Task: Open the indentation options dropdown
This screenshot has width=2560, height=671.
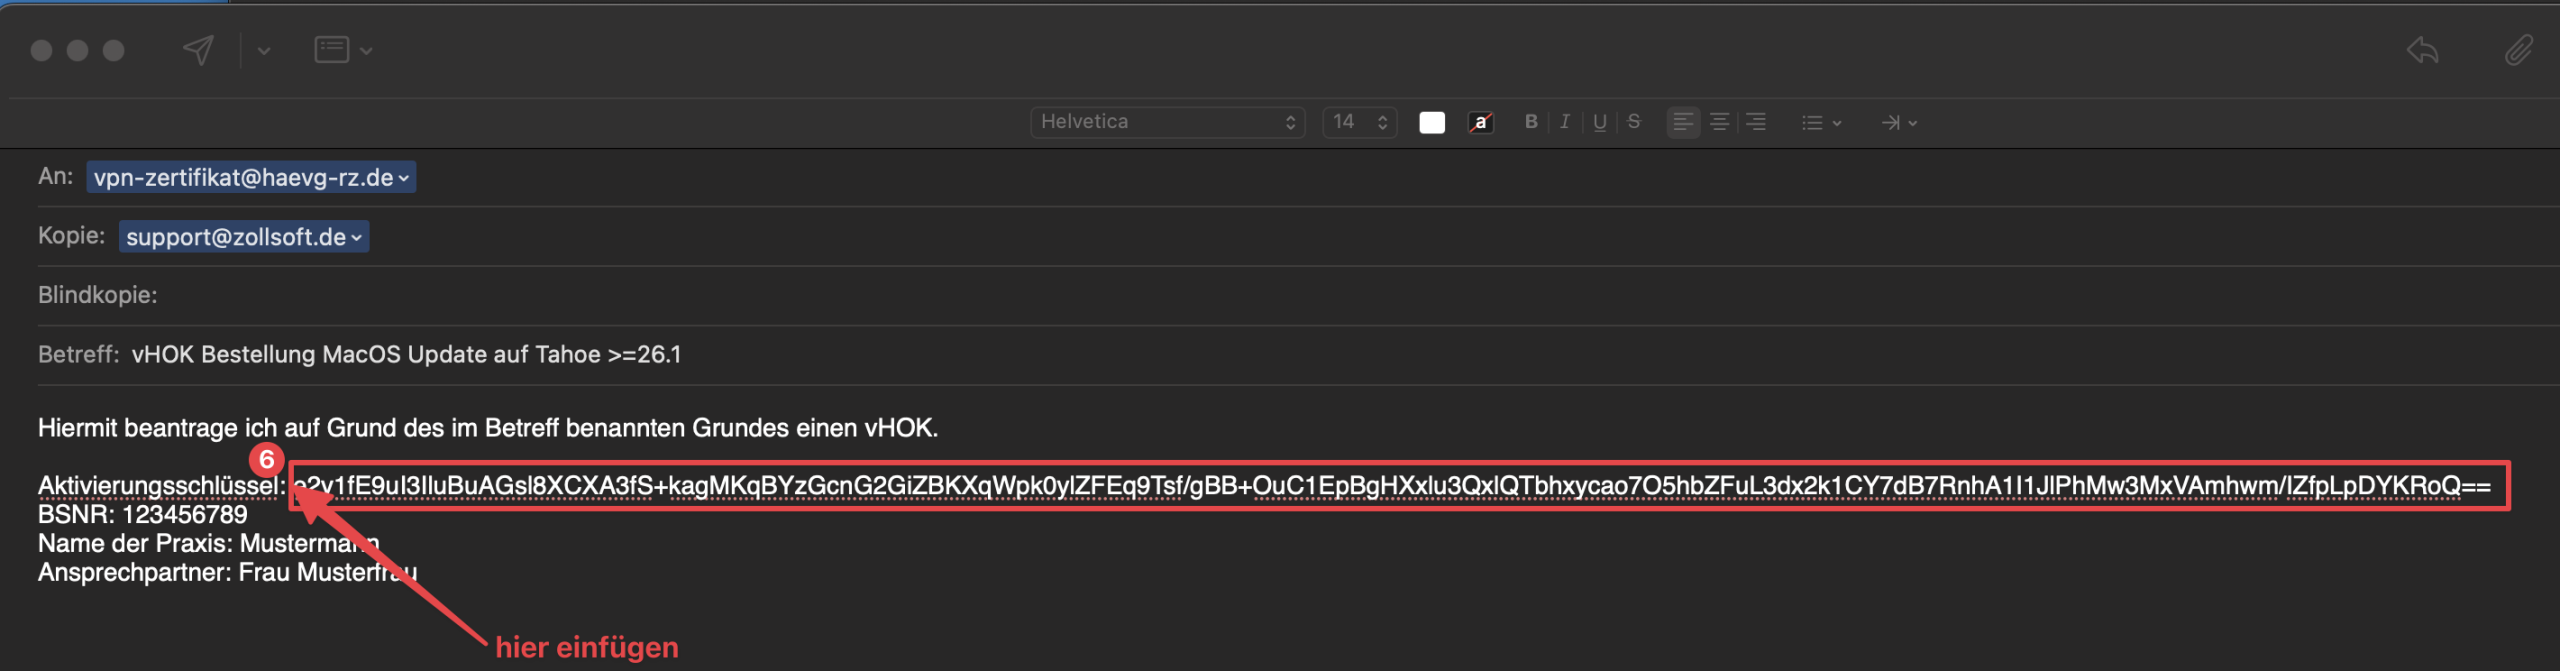Action: coord(1898,122)
